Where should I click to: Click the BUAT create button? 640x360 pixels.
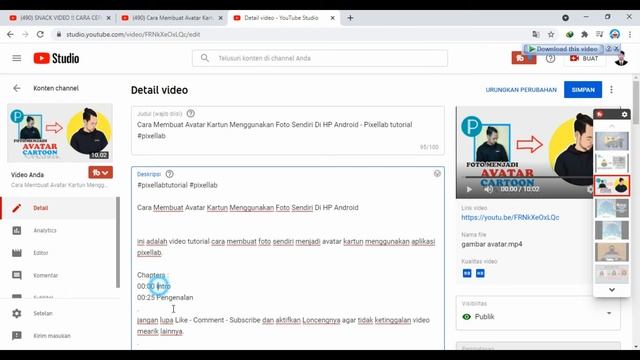tap(585, 58)
